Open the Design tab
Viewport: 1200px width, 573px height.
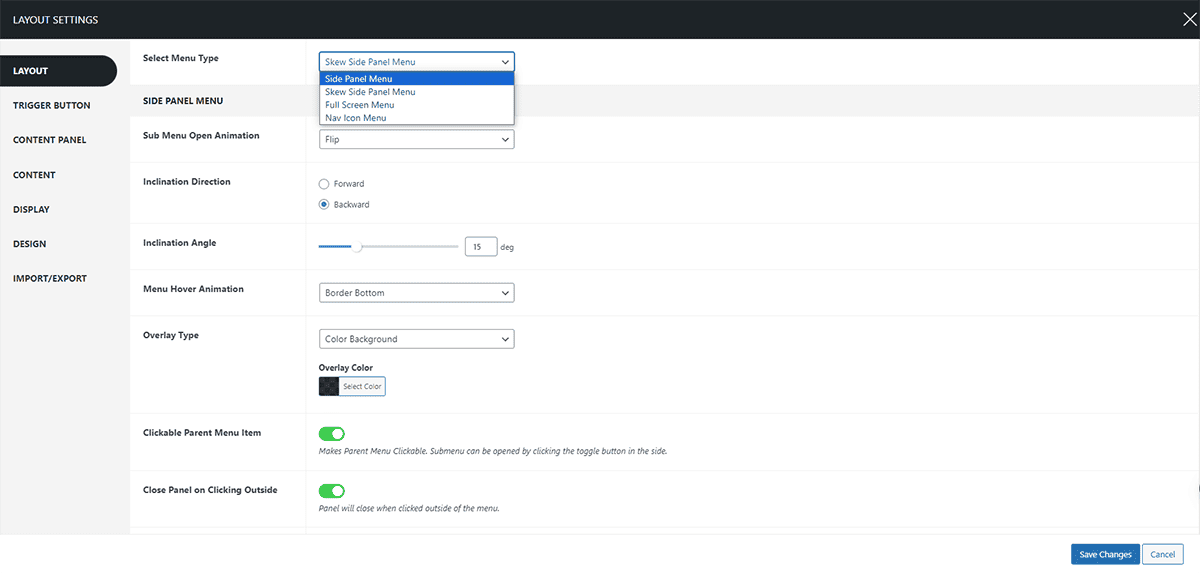click(x=29, y=244)
